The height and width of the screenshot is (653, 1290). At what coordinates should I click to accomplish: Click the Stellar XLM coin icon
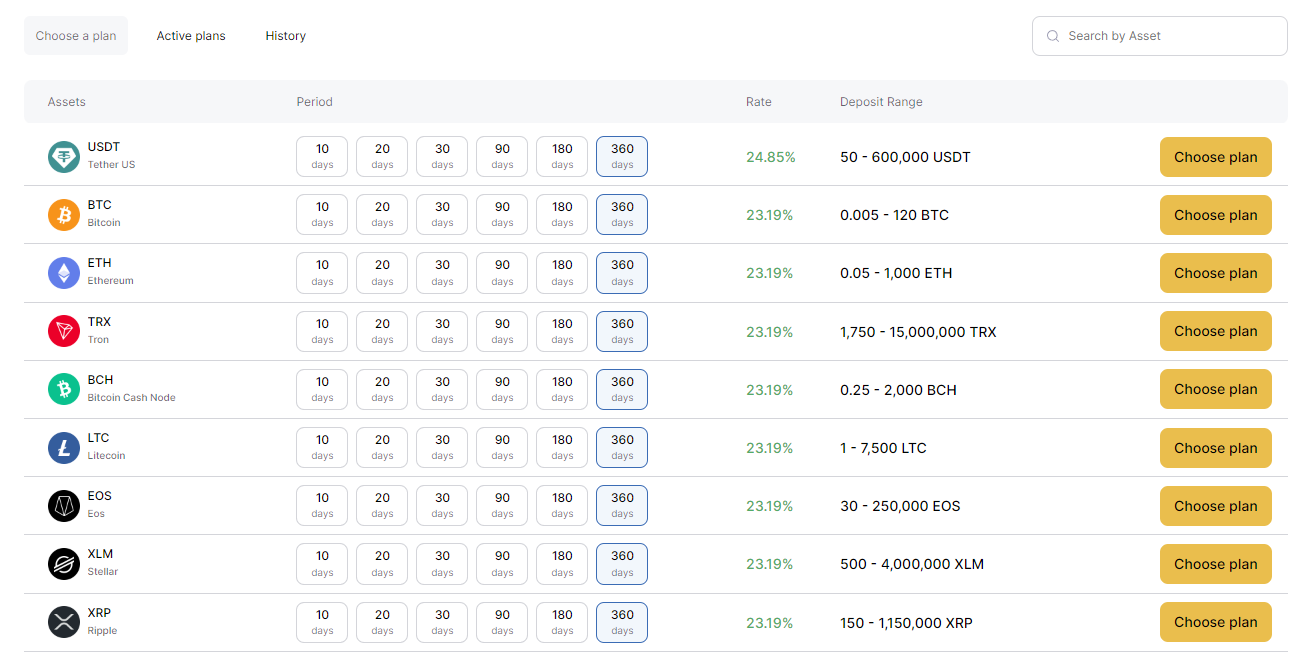tap(64, 564)
